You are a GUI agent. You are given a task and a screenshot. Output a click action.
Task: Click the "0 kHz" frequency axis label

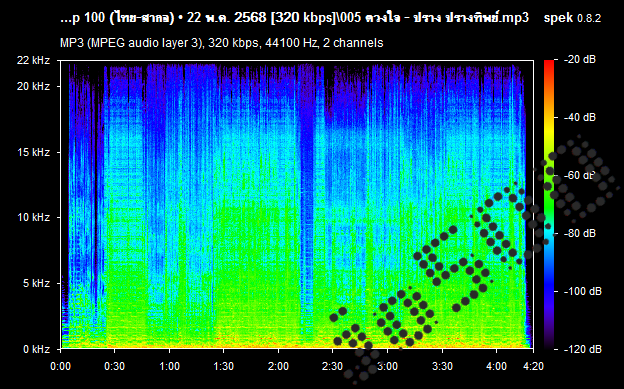36,349
